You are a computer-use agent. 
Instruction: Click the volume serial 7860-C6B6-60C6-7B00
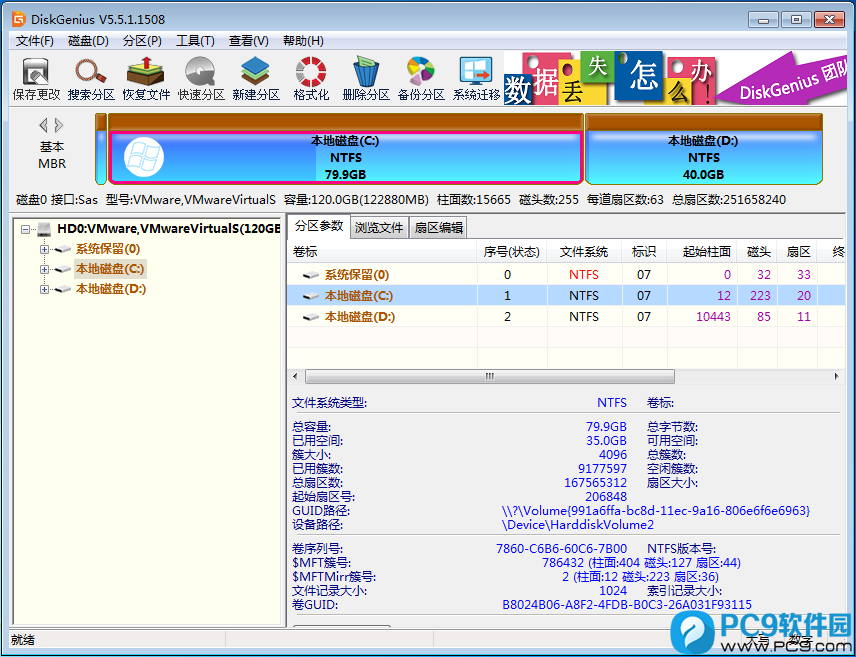pos(561,549)
